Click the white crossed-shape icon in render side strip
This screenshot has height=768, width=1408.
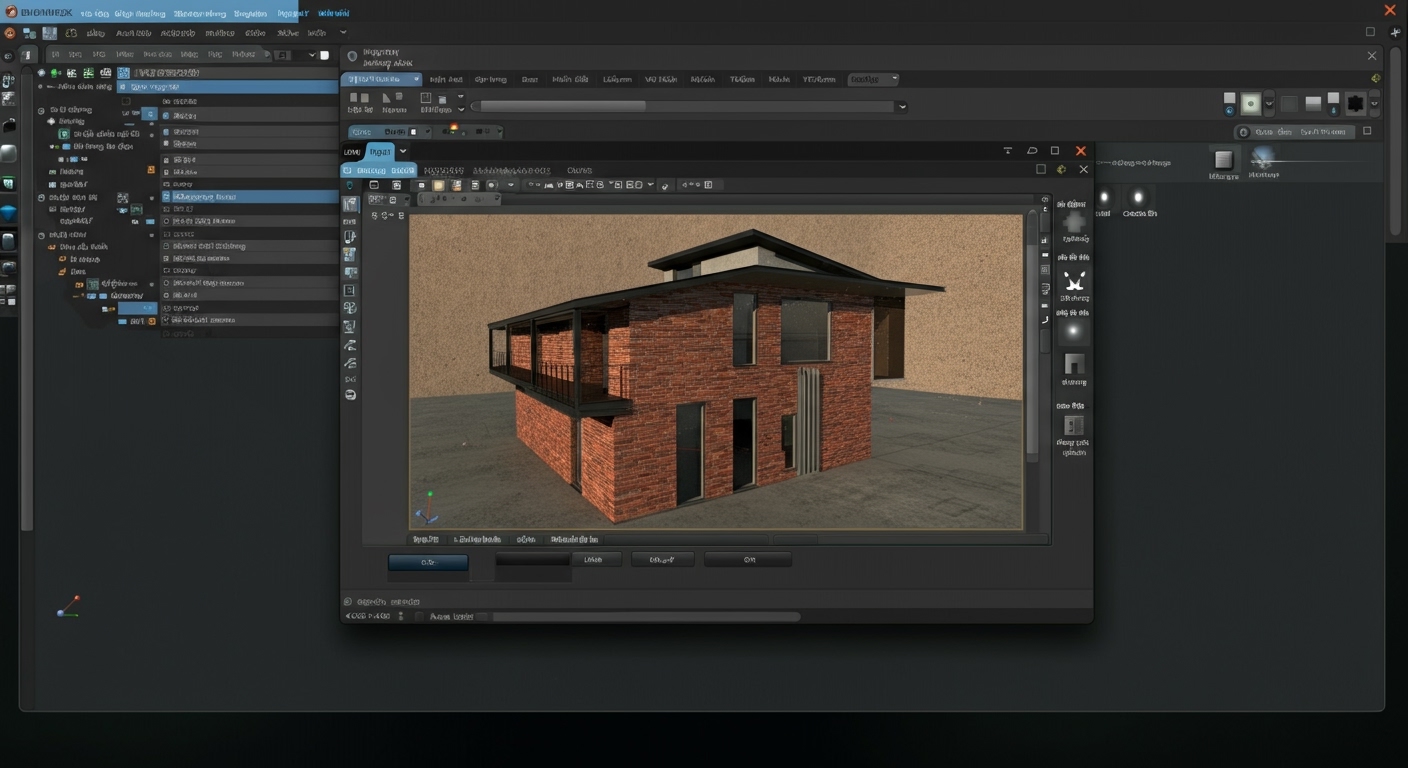(x=1074, y=280)
